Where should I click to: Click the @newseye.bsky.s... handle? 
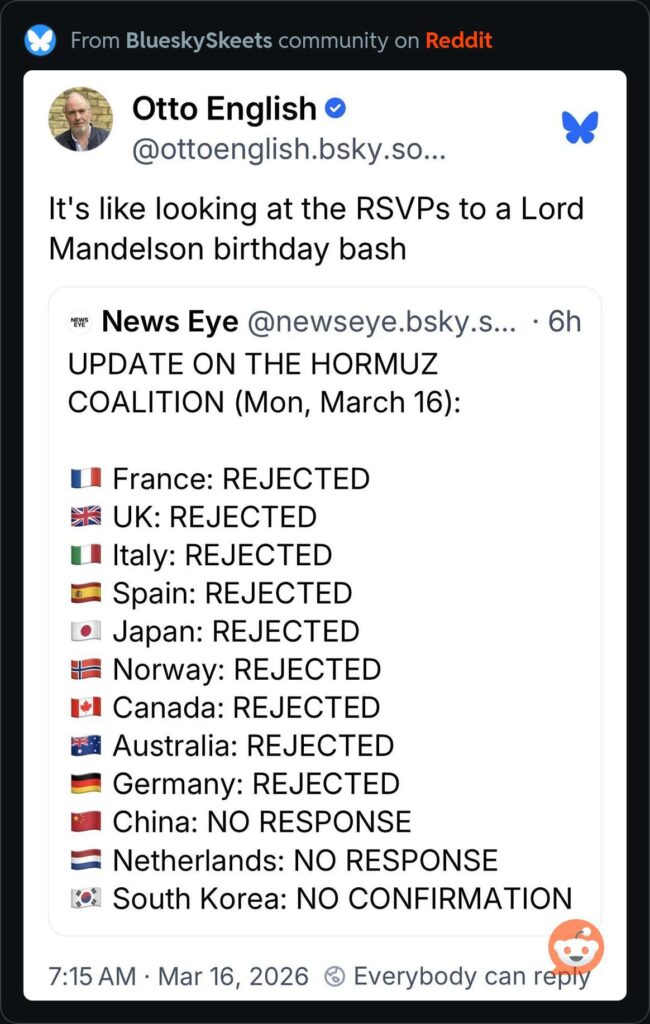(380, 322)
